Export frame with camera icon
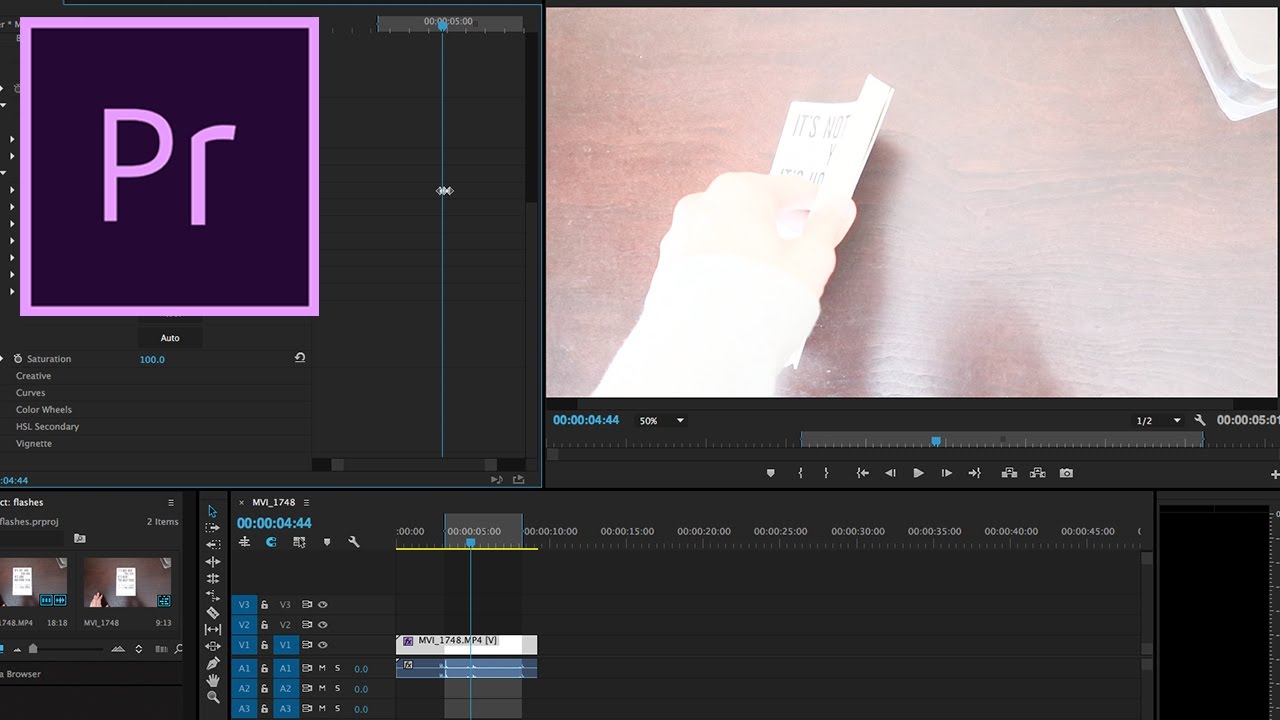This screenshot has width=1280, height=720. click(1066, 473)
